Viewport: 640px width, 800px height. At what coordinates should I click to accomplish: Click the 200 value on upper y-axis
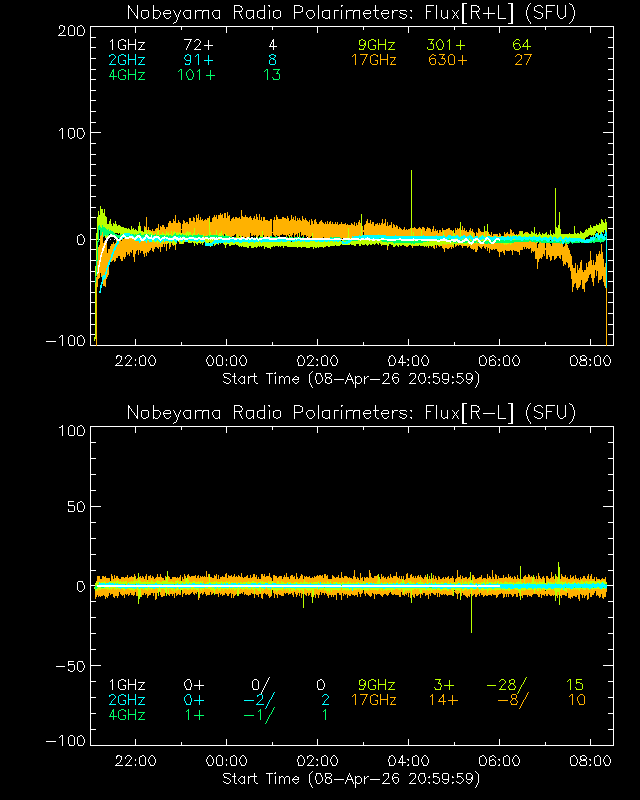70,31
